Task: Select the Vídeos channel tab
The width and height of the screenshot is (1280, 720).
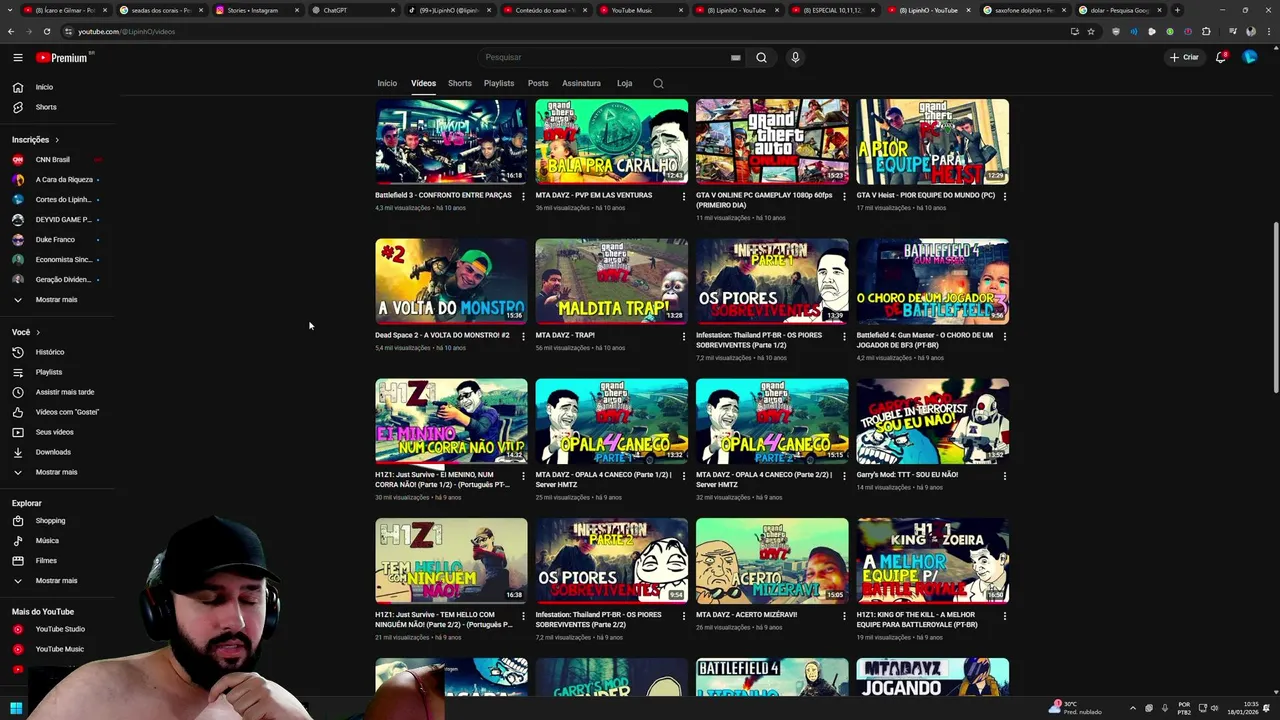Action: [423, 83]
